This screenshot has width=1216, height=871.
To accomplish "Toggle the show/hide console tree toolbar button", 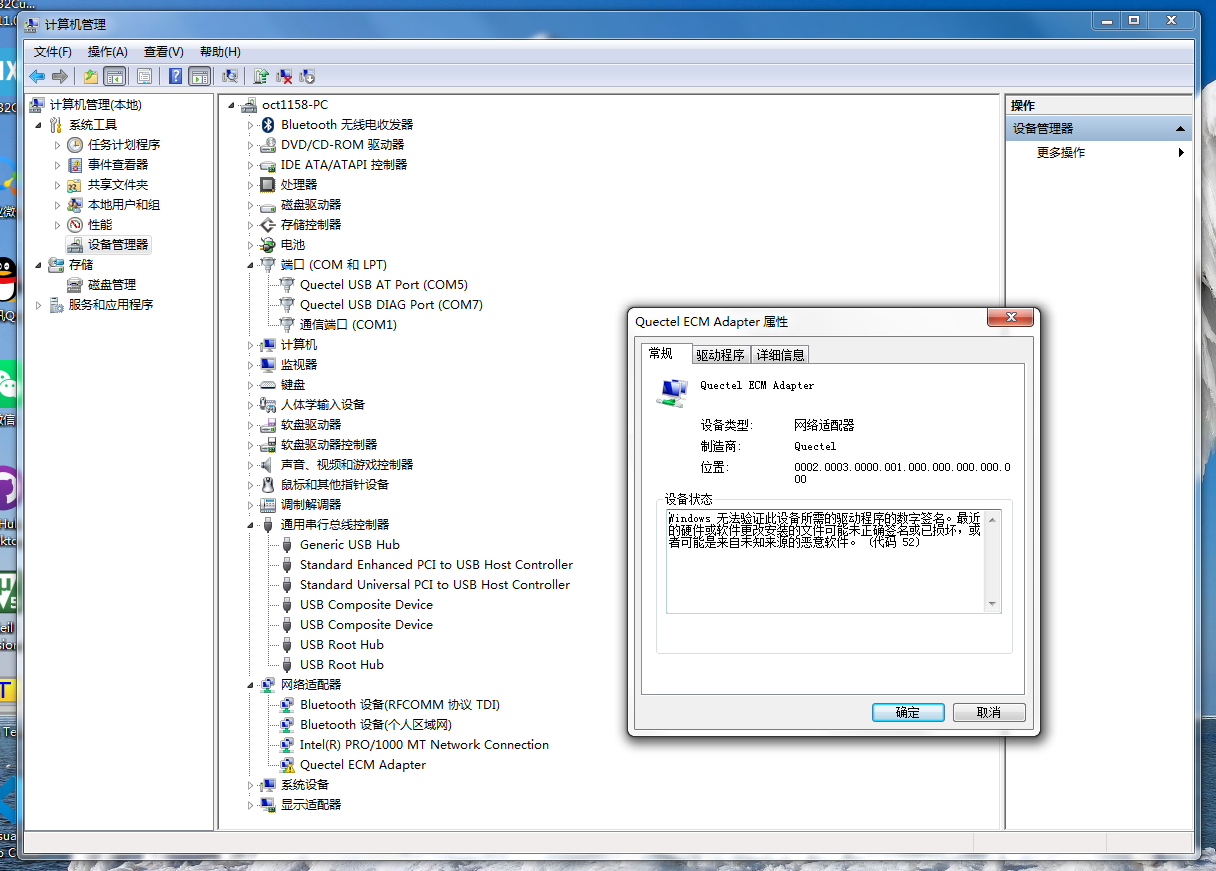I will click(115, 76).
